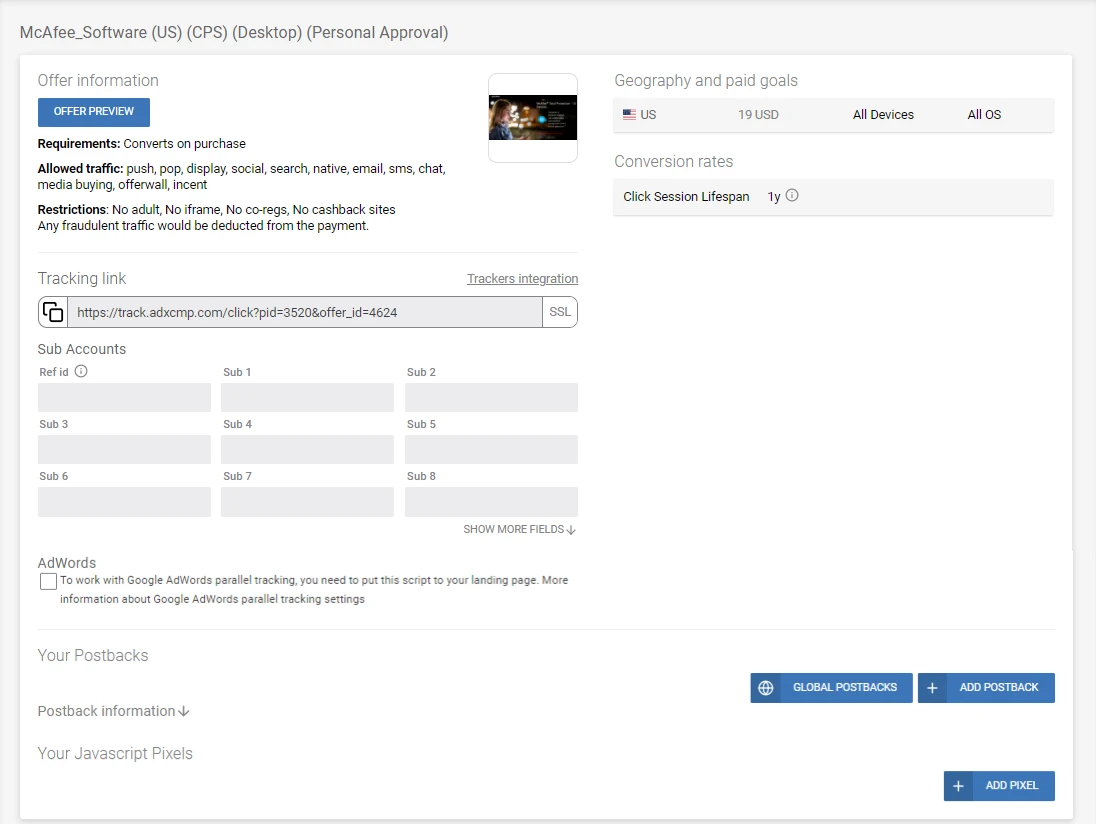Click the Add Pixel button
The width and height of the screenshot is (1096, 824).
point(999,786)
